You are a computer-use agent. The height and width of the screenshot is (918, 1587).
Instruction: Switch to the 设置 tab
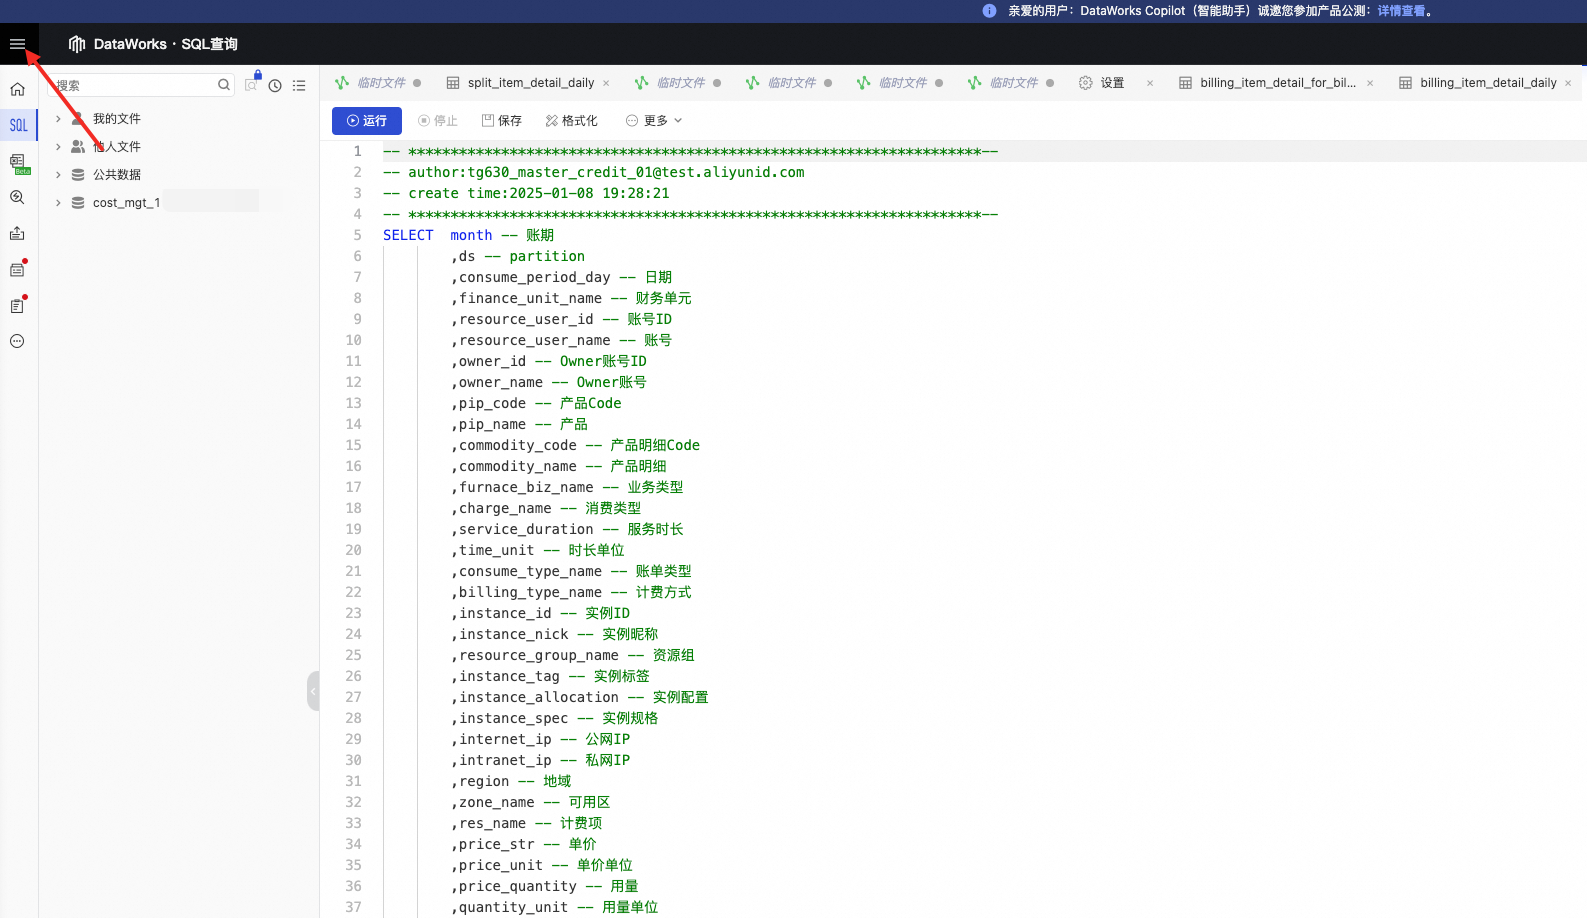(x=1102, y=83)
